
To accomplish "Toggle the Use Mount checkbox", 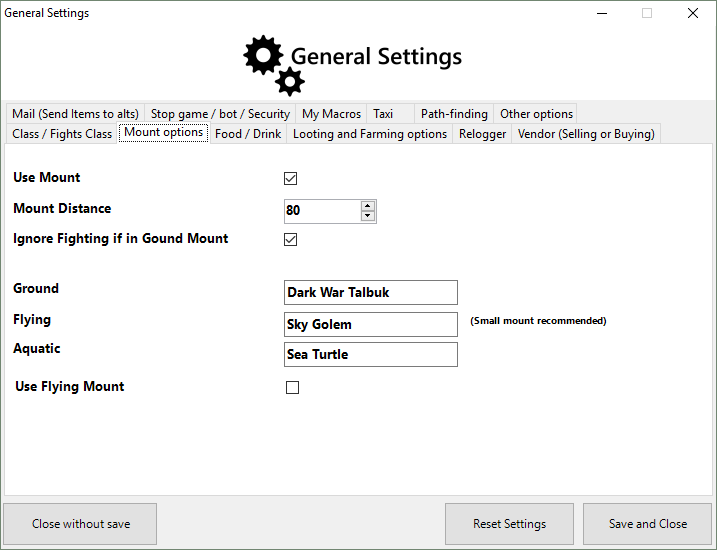I will 291,179.
